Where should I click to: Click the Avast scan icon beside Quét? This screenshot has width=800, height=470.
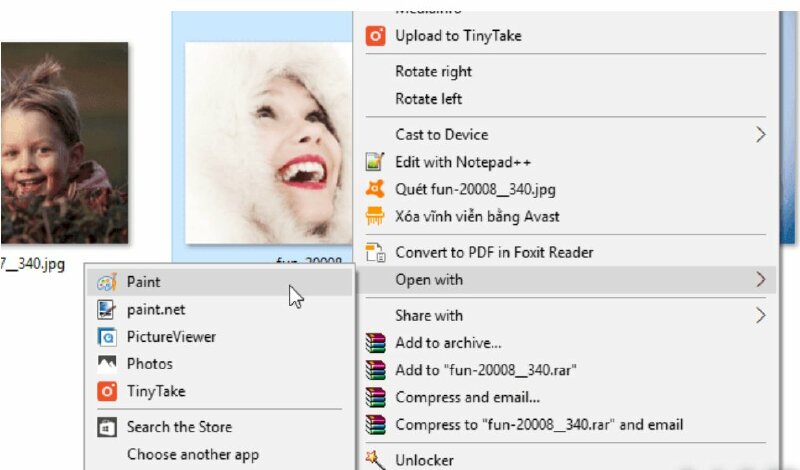point(375,189)
